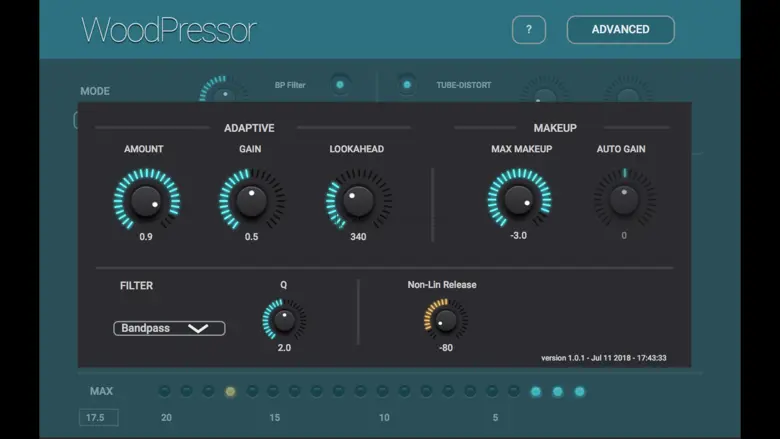Screen dimensions: 780x439
Task: Click the version 1.0.1 build text
Action: tap(603, 358)
